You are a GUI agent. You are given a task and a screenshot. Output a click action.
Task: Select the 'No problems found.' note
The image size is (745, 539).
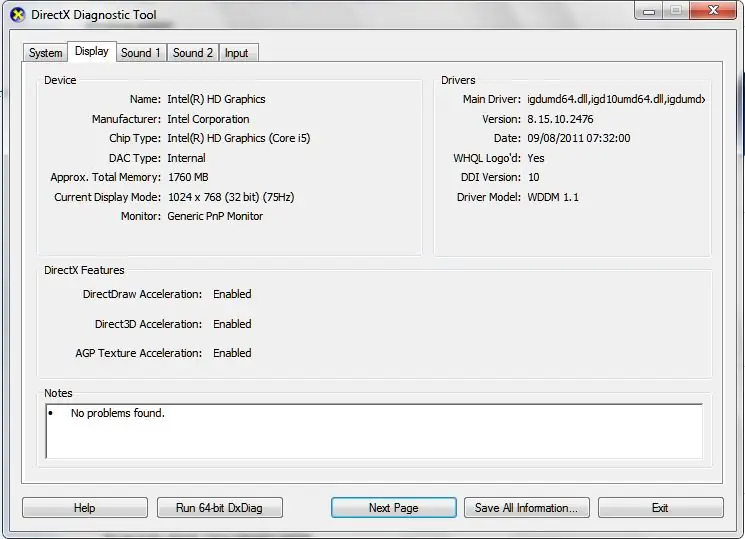click(117, 413)
